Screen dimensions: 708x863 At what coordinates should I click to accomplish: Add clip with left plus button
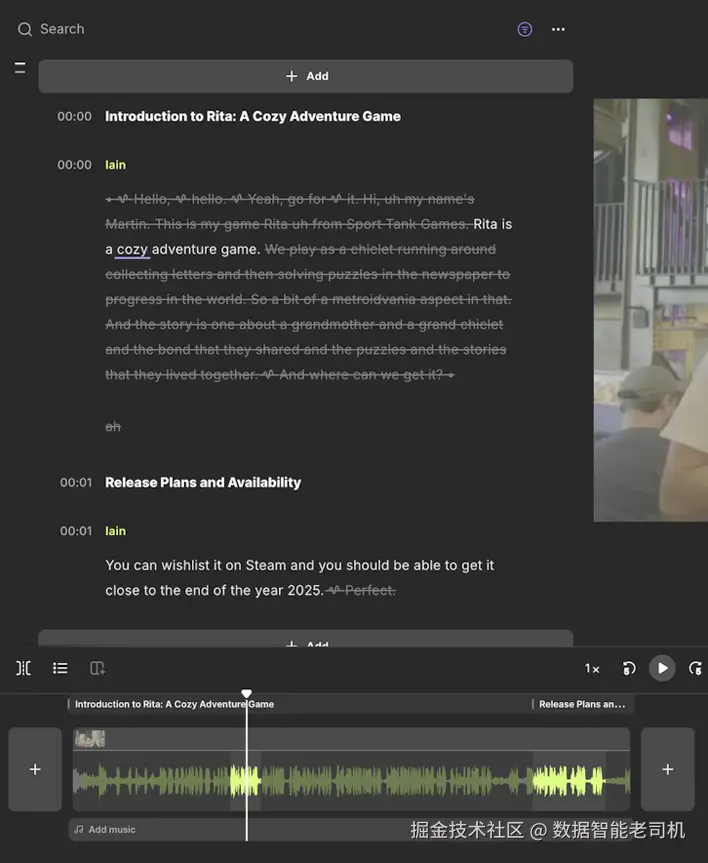35,769
